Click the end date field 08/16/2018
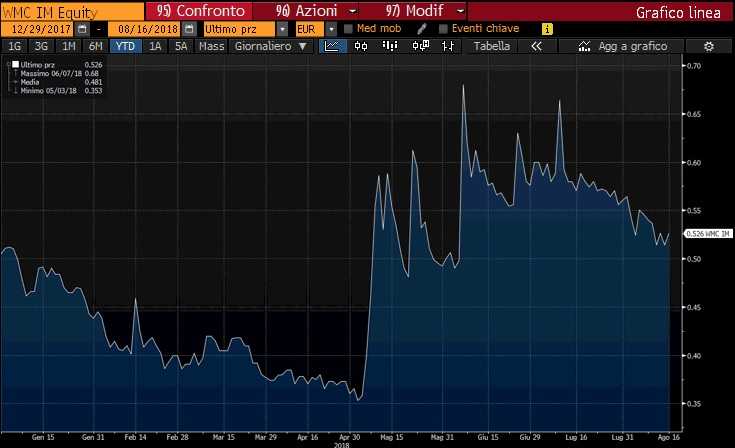The height and width of the screenshot is (448, 735). (x=144, y=29)
